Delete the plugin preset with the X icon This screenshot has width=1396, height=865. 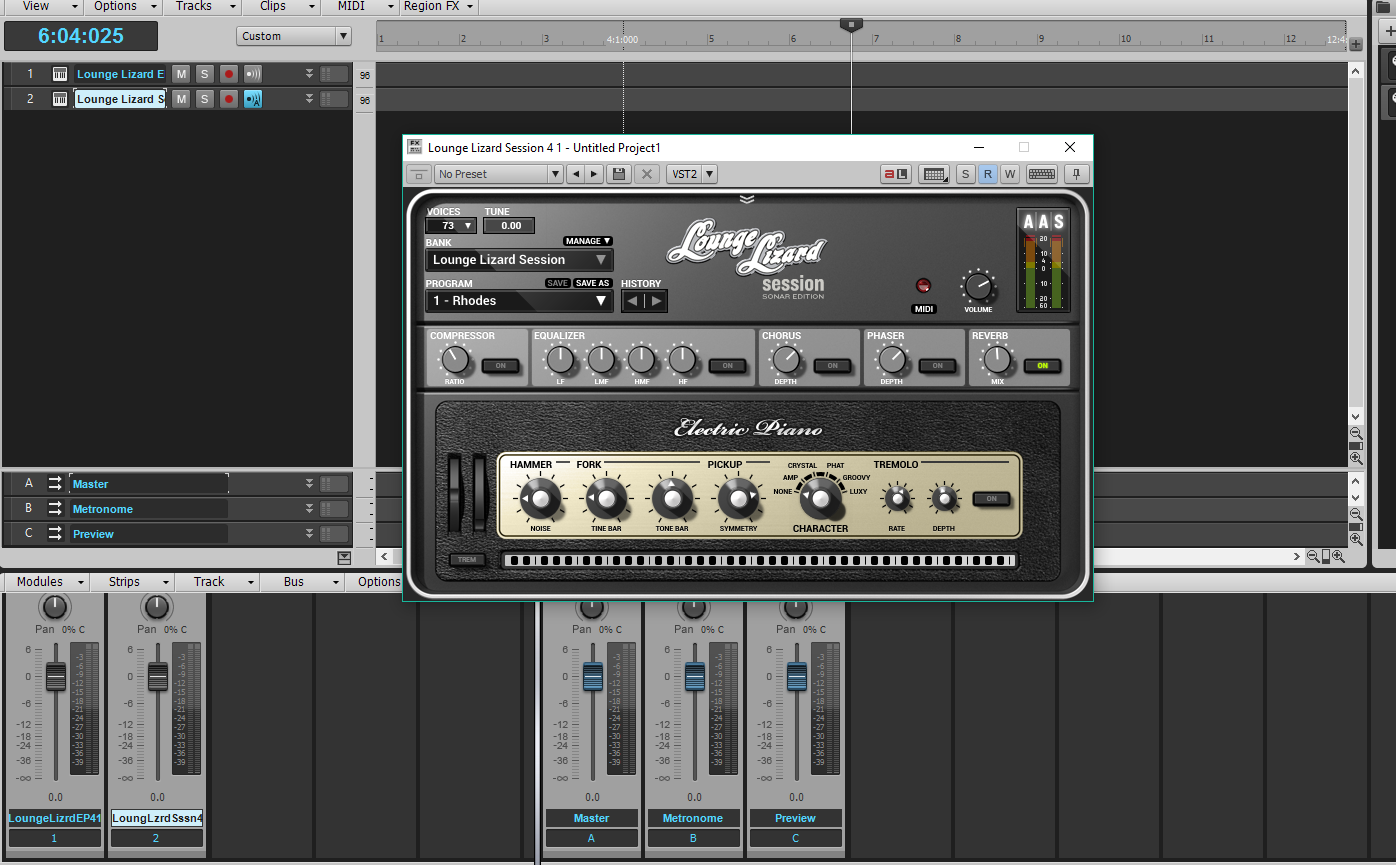pos(647,174)
